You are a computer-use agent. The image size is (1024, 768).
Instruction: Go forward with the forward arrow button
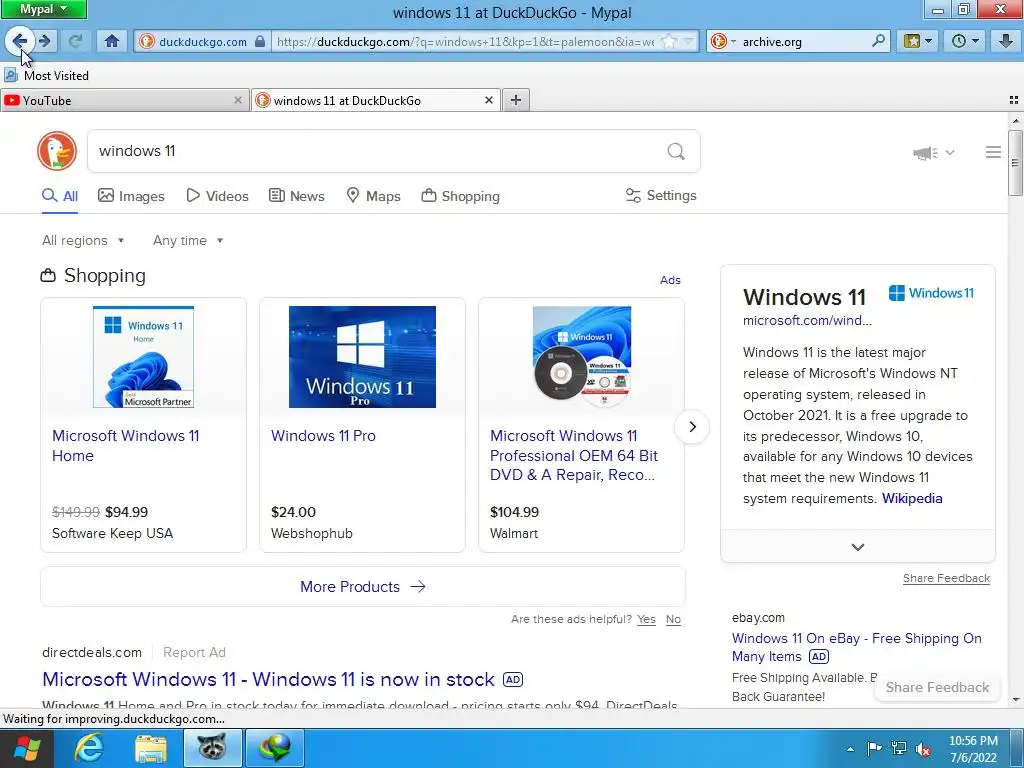(45, 41)
